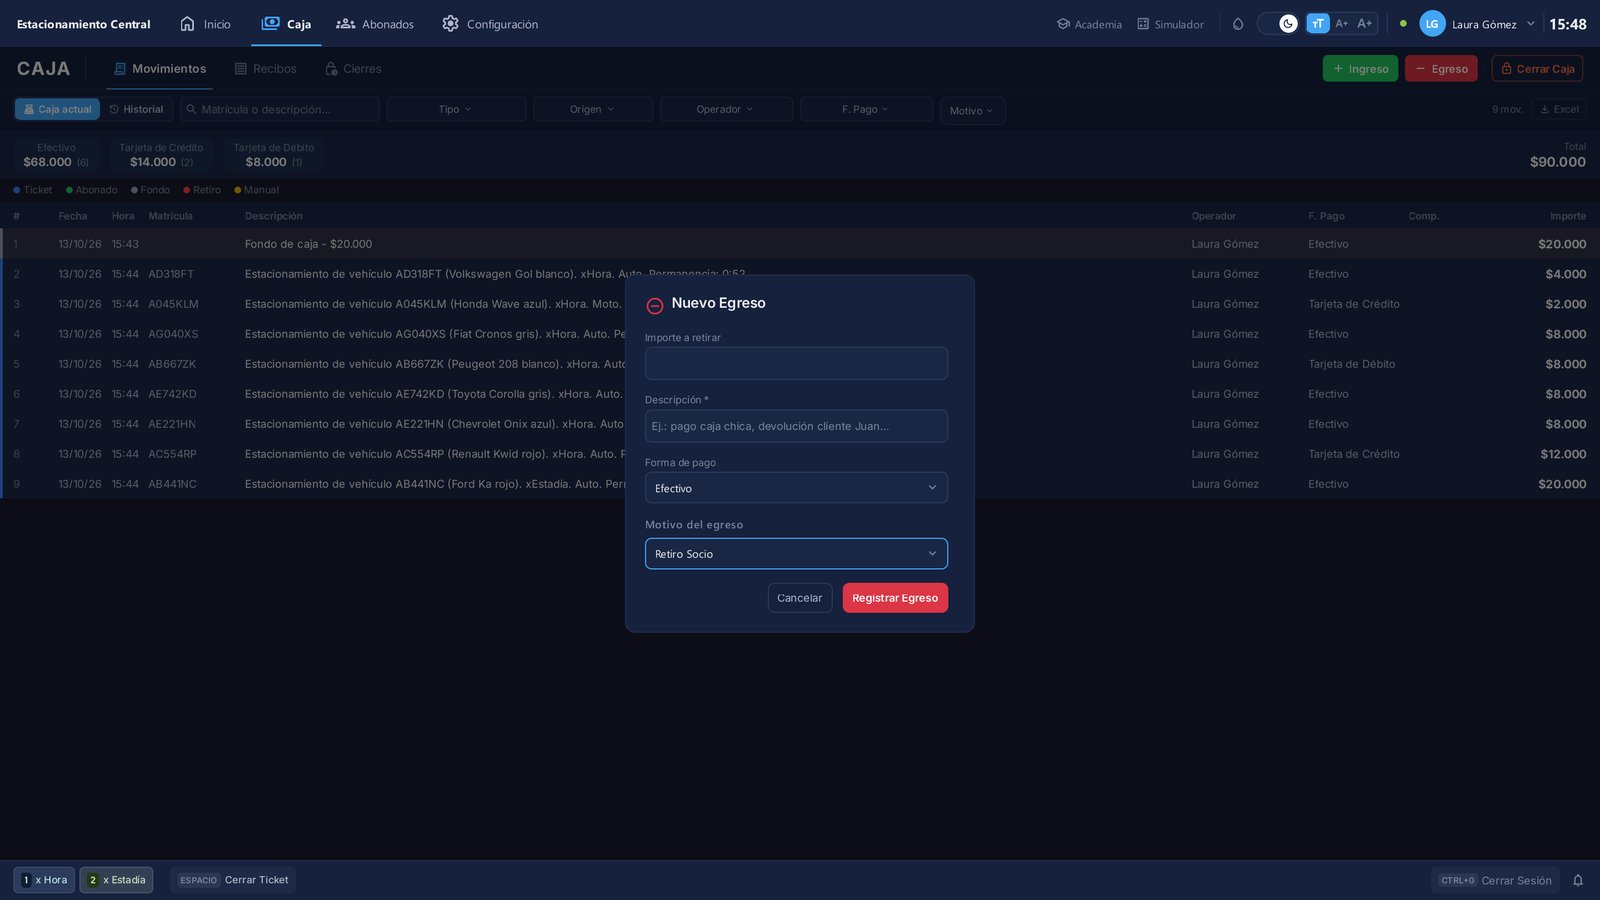Toggle the dark mode moon switch

point(1278,24)
